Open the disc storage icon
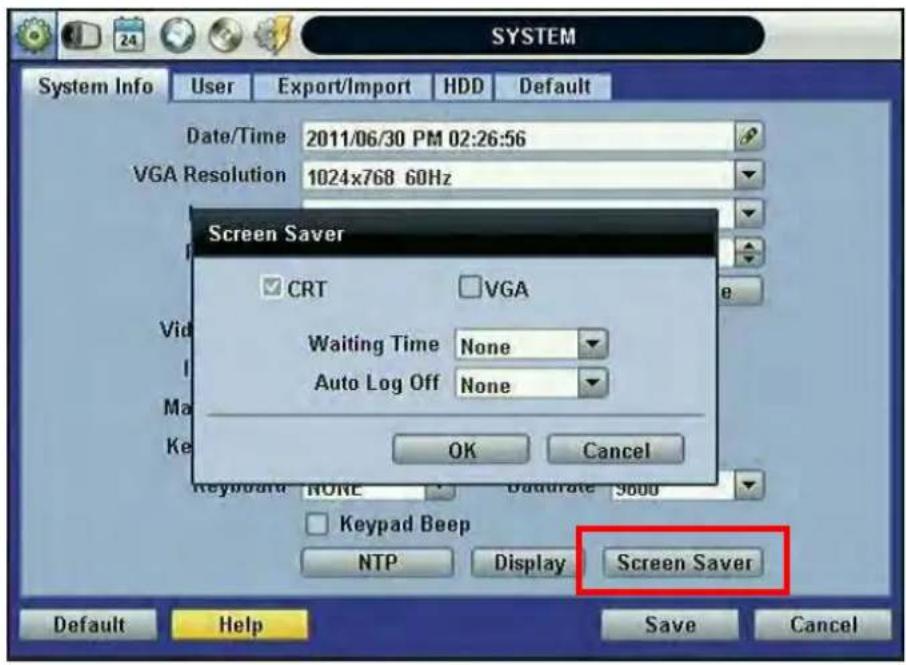Image resolution: width=906 pixels, height=665 pixels. click(225, 36)
